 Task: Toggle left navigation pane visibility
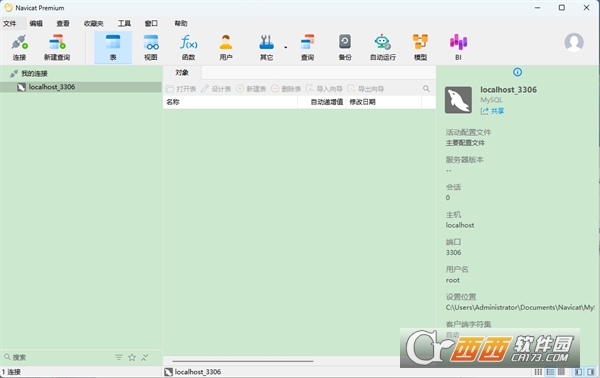click(578, 372)
